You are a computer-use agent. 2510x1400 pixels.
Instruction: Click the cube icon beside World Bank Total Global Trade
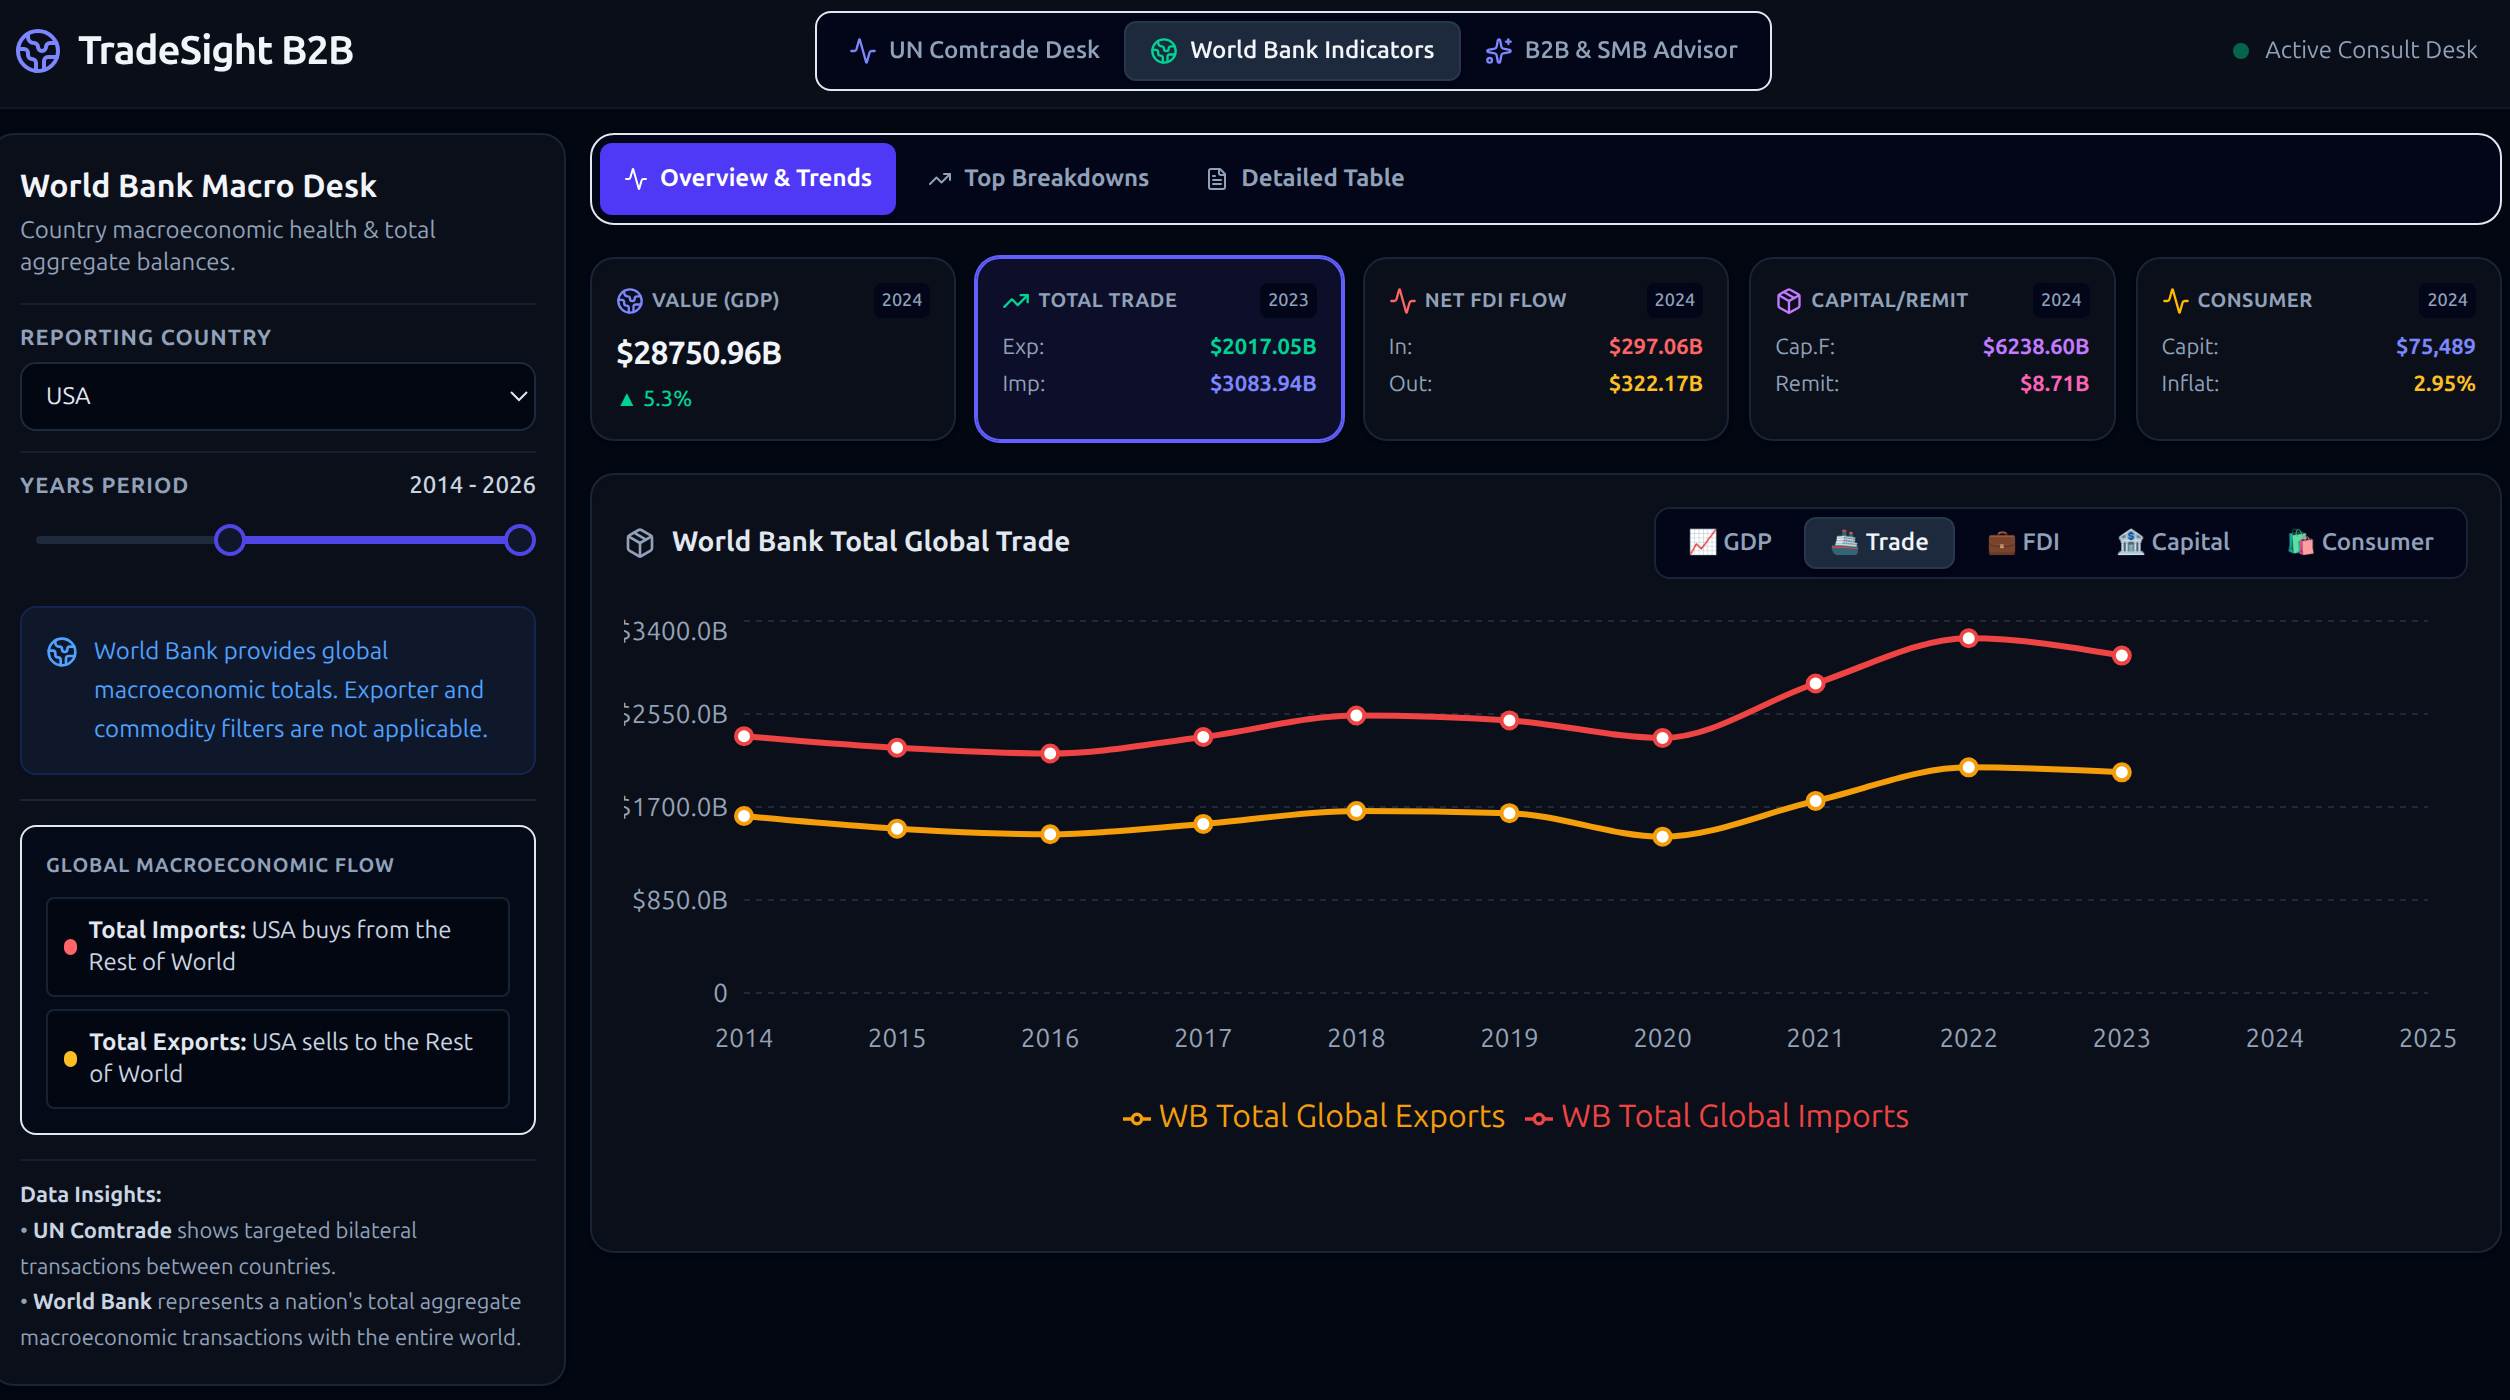click(640, 542)
